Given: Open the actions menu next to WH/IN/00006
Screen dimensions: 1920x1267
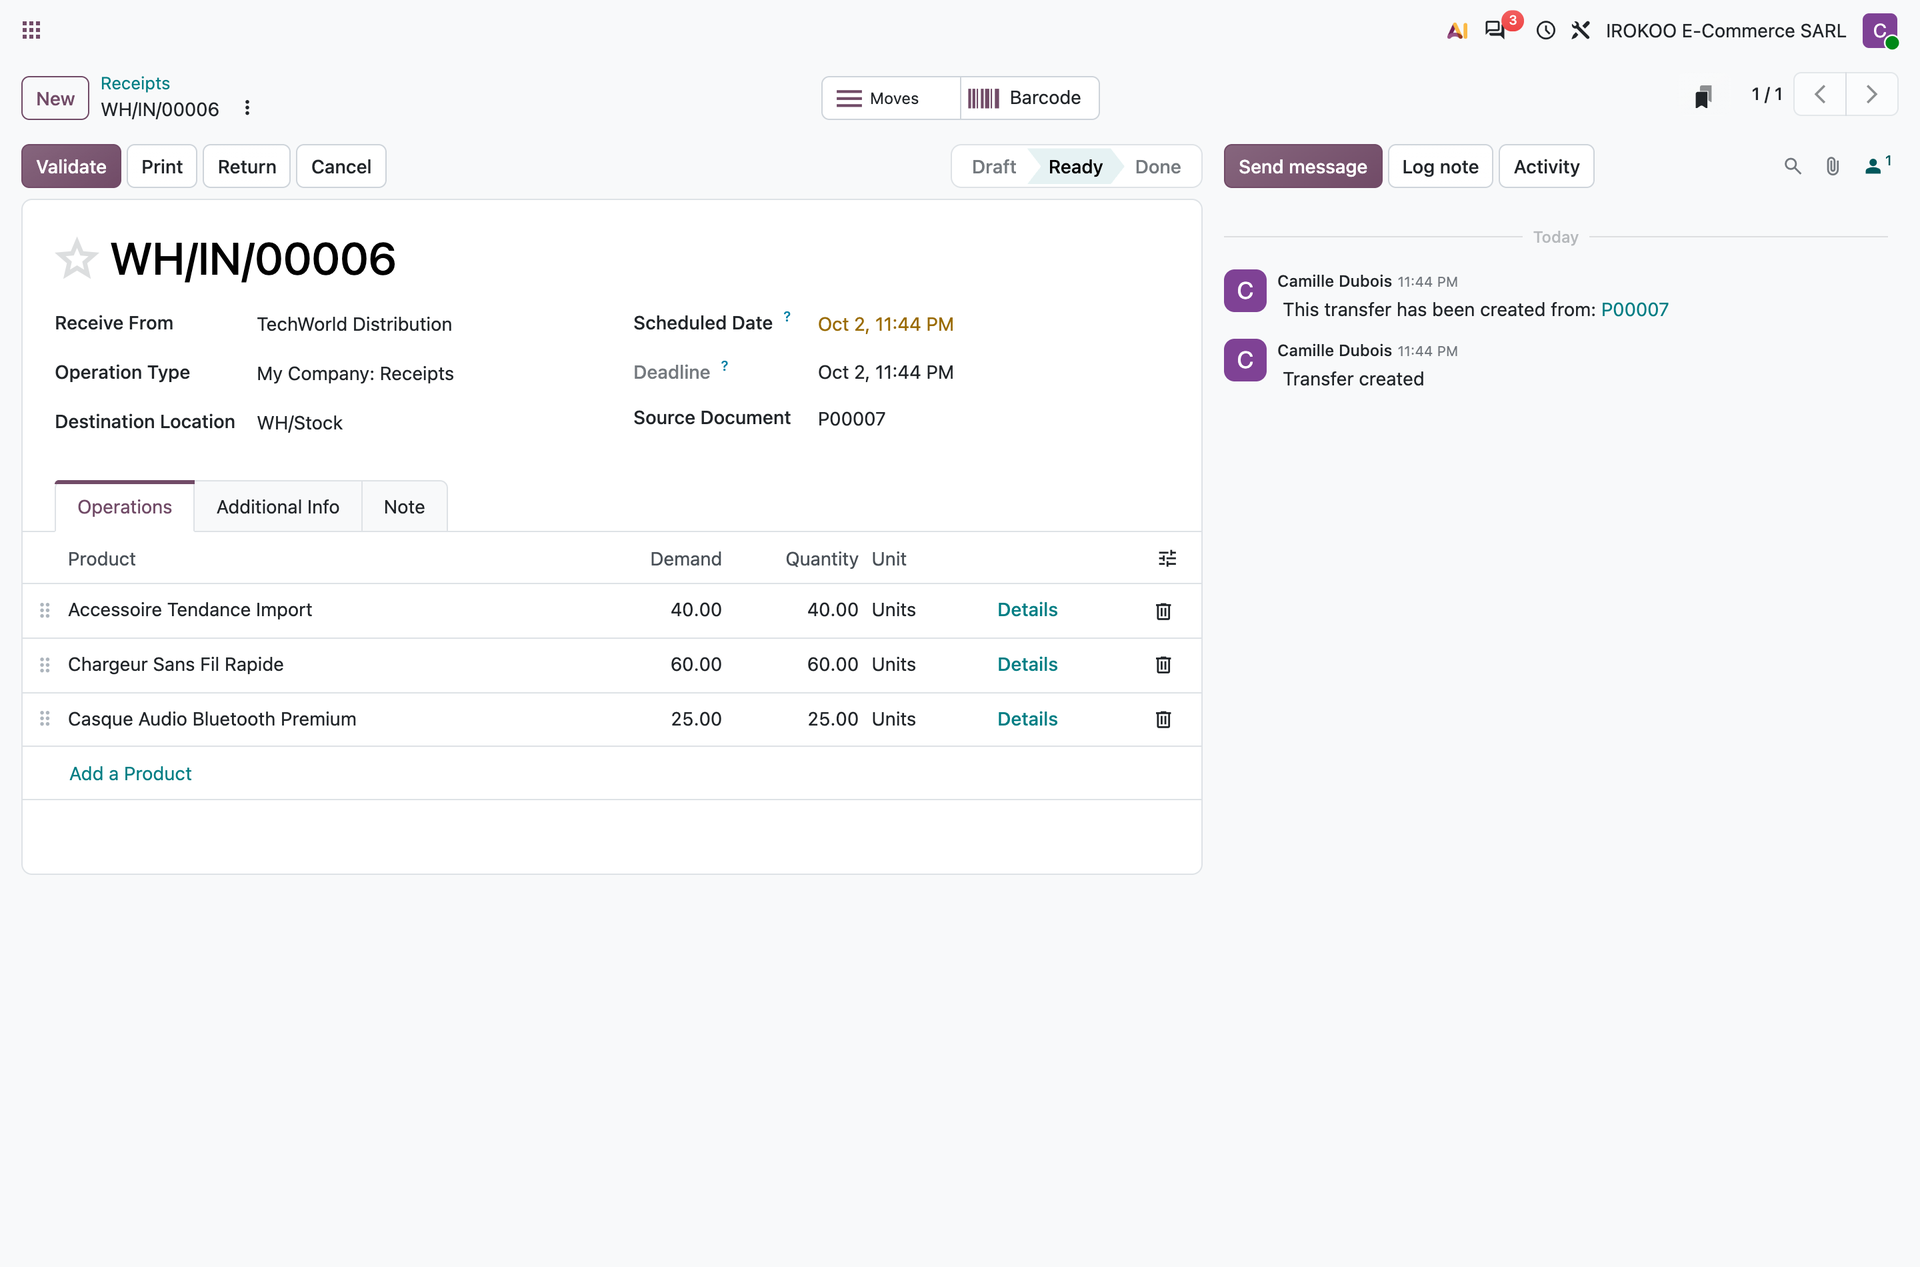Looking at the screenshot, I should [x=247, y=108].
